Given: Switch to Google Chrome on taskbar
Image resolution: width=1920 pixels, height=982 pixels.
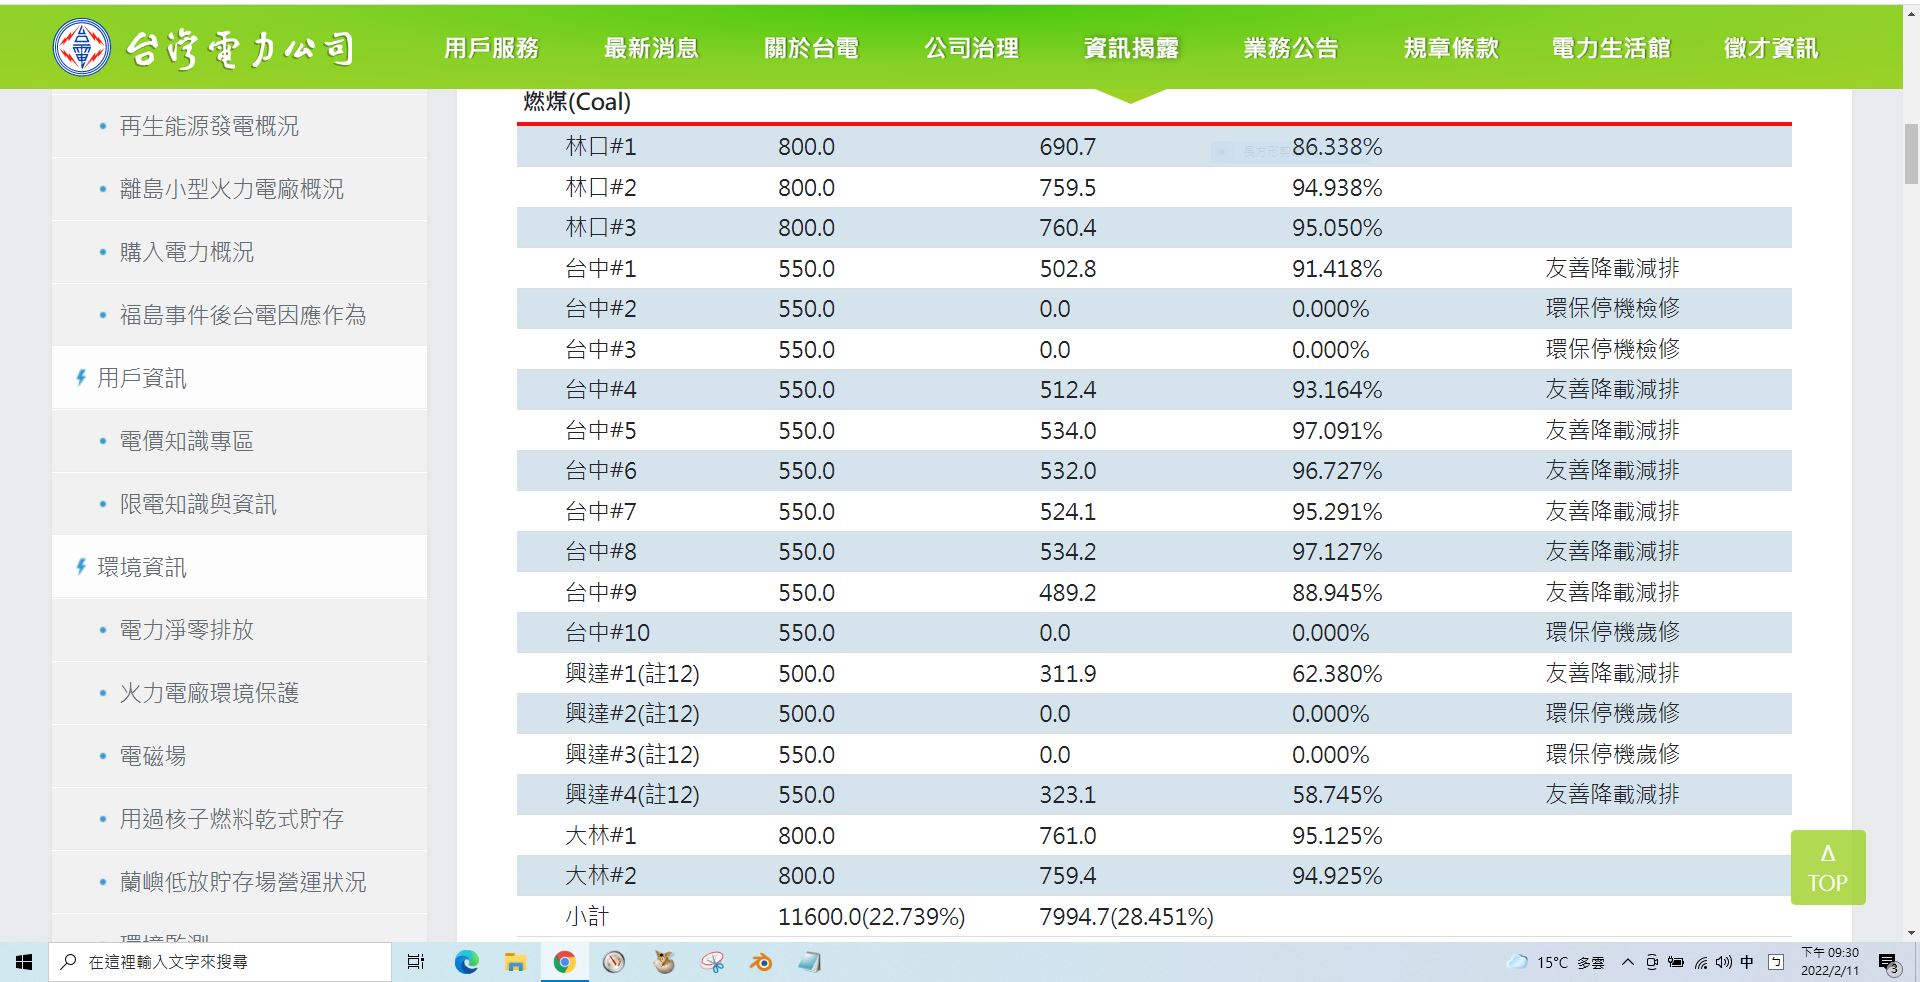Looking at the screenshot, I should pos(565,962).
